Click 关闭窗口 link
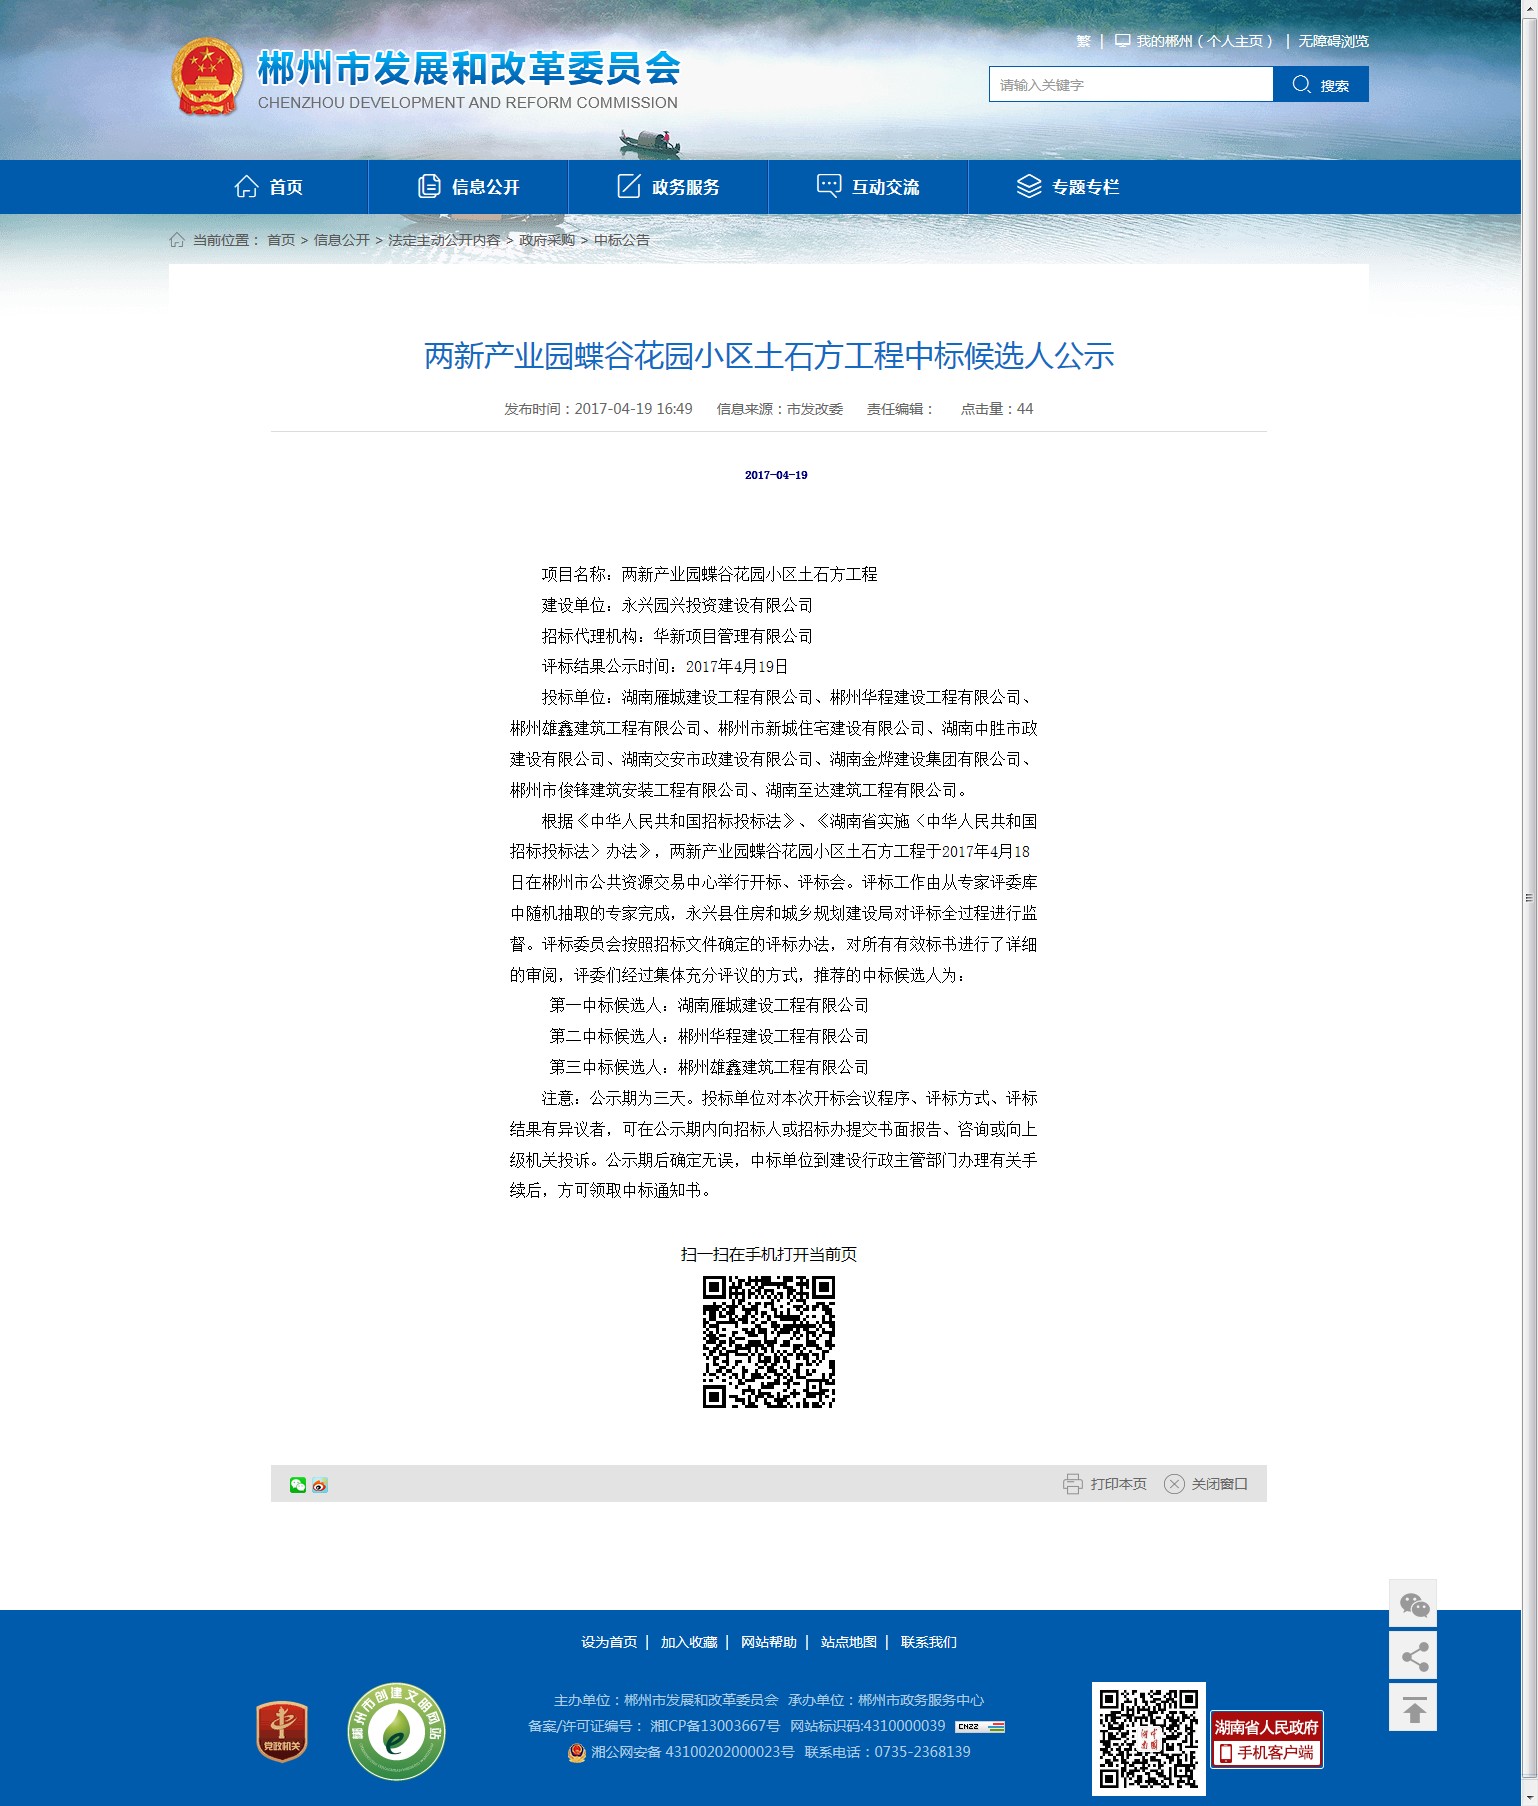 coord(1219,1484)
